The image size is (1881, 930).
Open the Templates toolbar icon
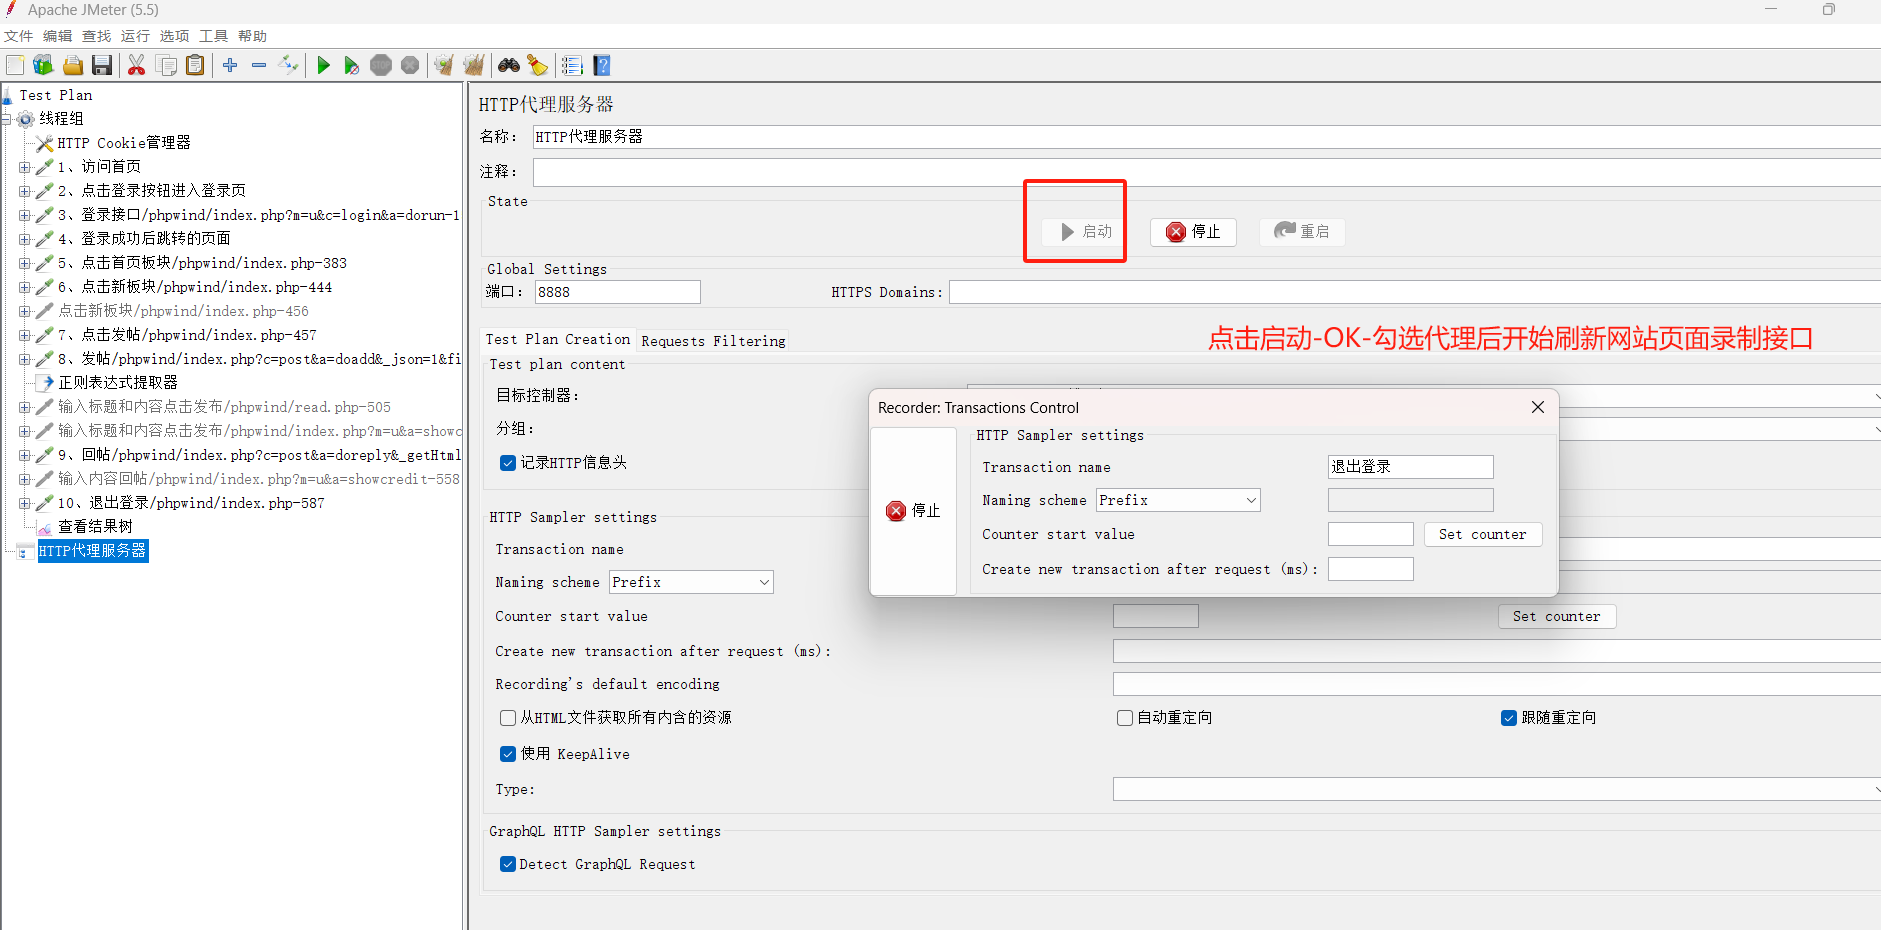point(43,66)
